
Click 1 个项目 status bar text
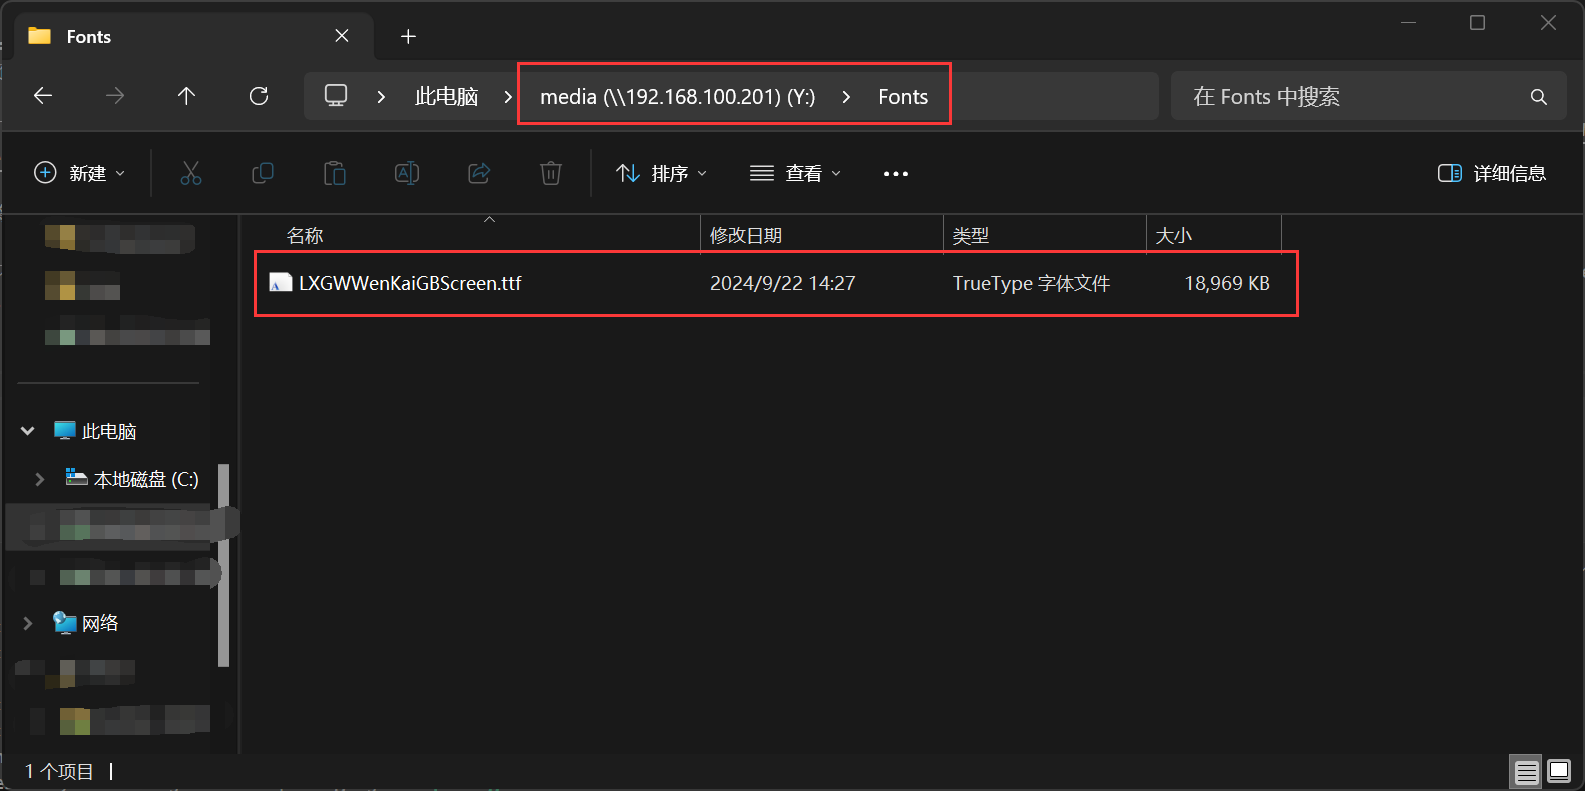click(x=59, y=771)
